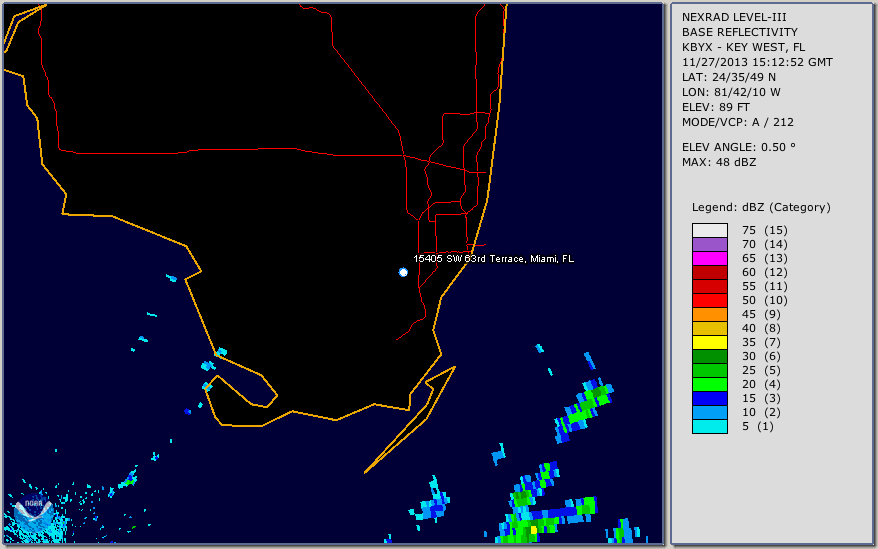Click the 'NEXRAD LEVEL-III' title text
878x549 pixels.
click(734, 17)
